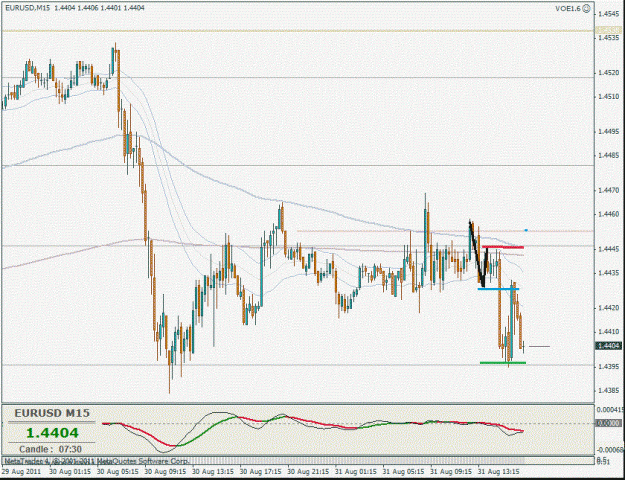Click the VOE1.6 expert label

tap(568, 8)
